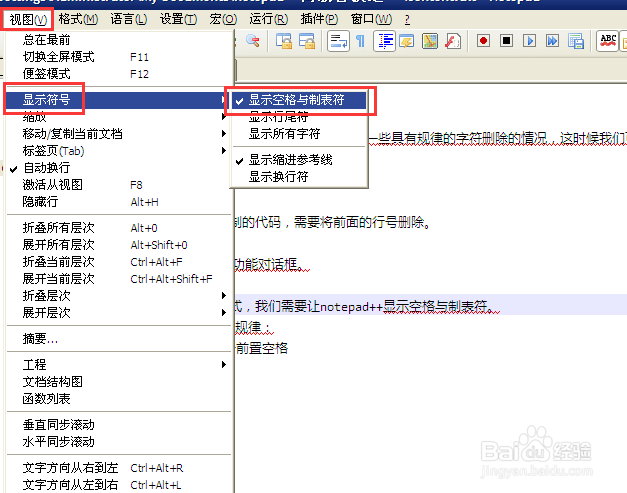Click the user-defined language toolbar icon

coord(407,41)
